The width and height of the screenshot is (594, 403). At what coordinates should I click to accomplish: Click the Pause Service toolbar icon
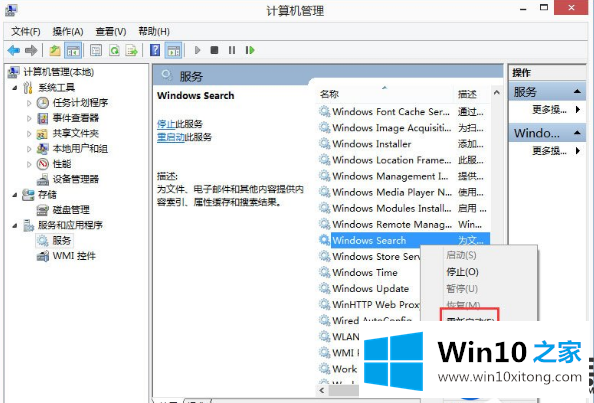click(x=232, y=50)
